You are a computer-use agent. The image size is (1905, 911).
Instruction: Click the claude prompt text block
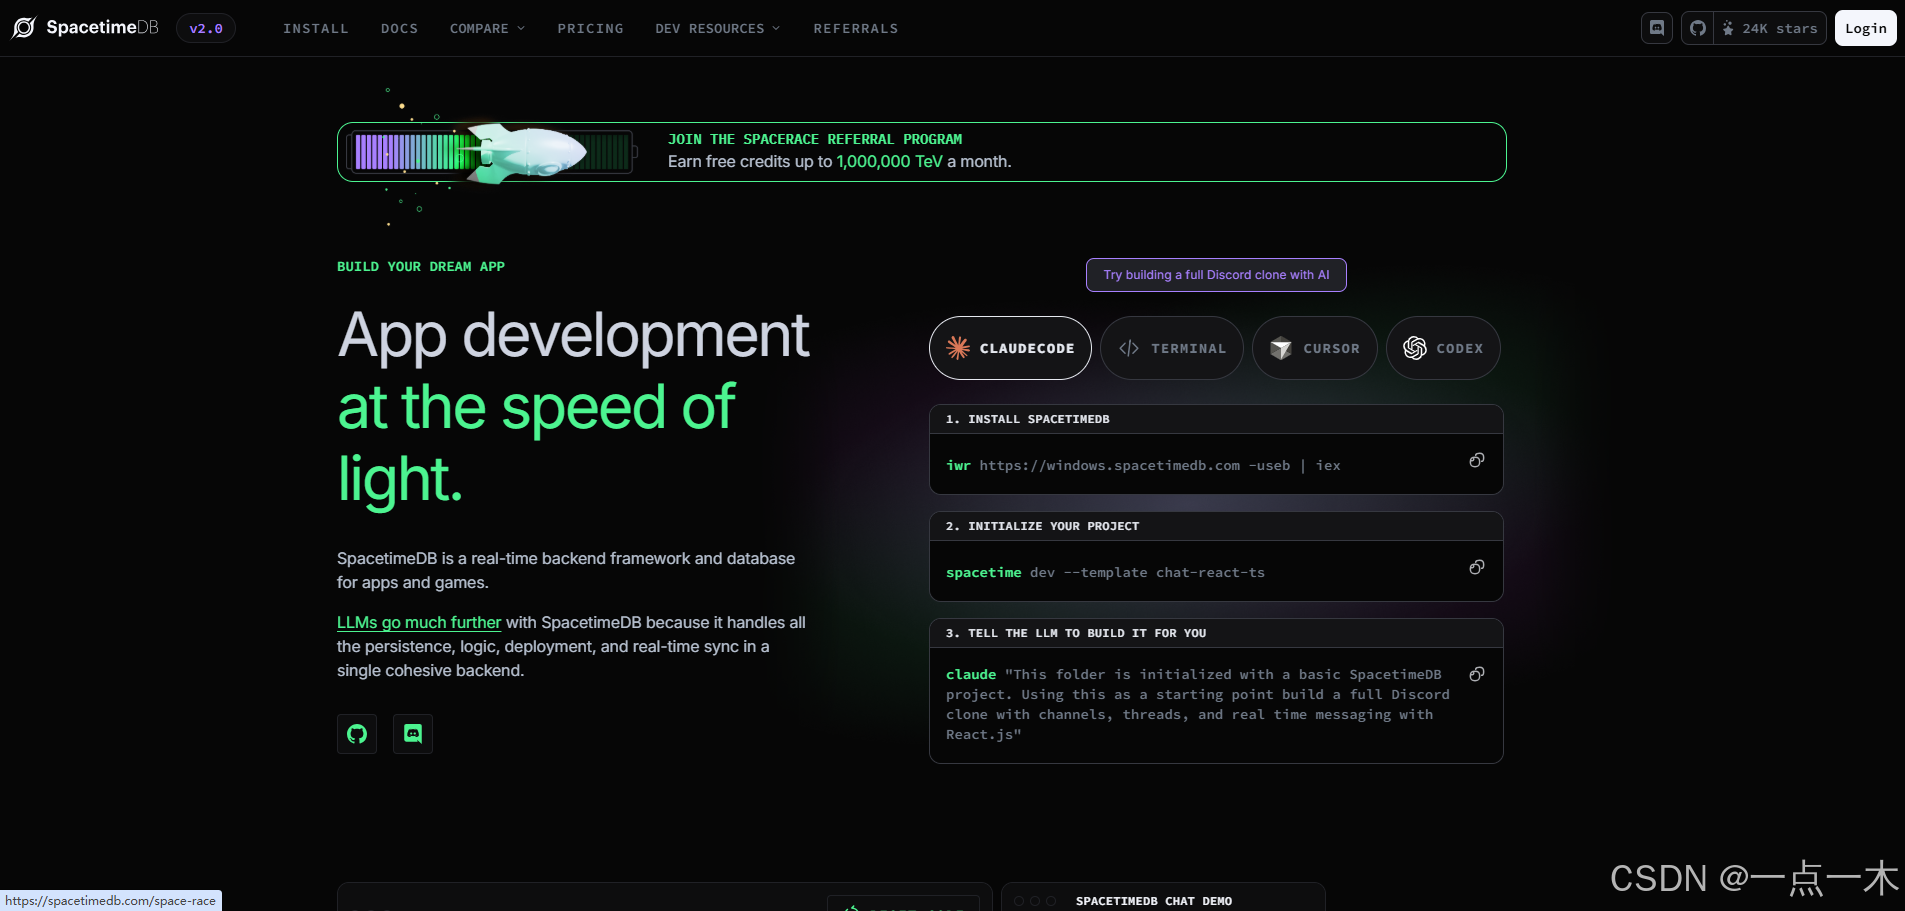(1198, 704)
